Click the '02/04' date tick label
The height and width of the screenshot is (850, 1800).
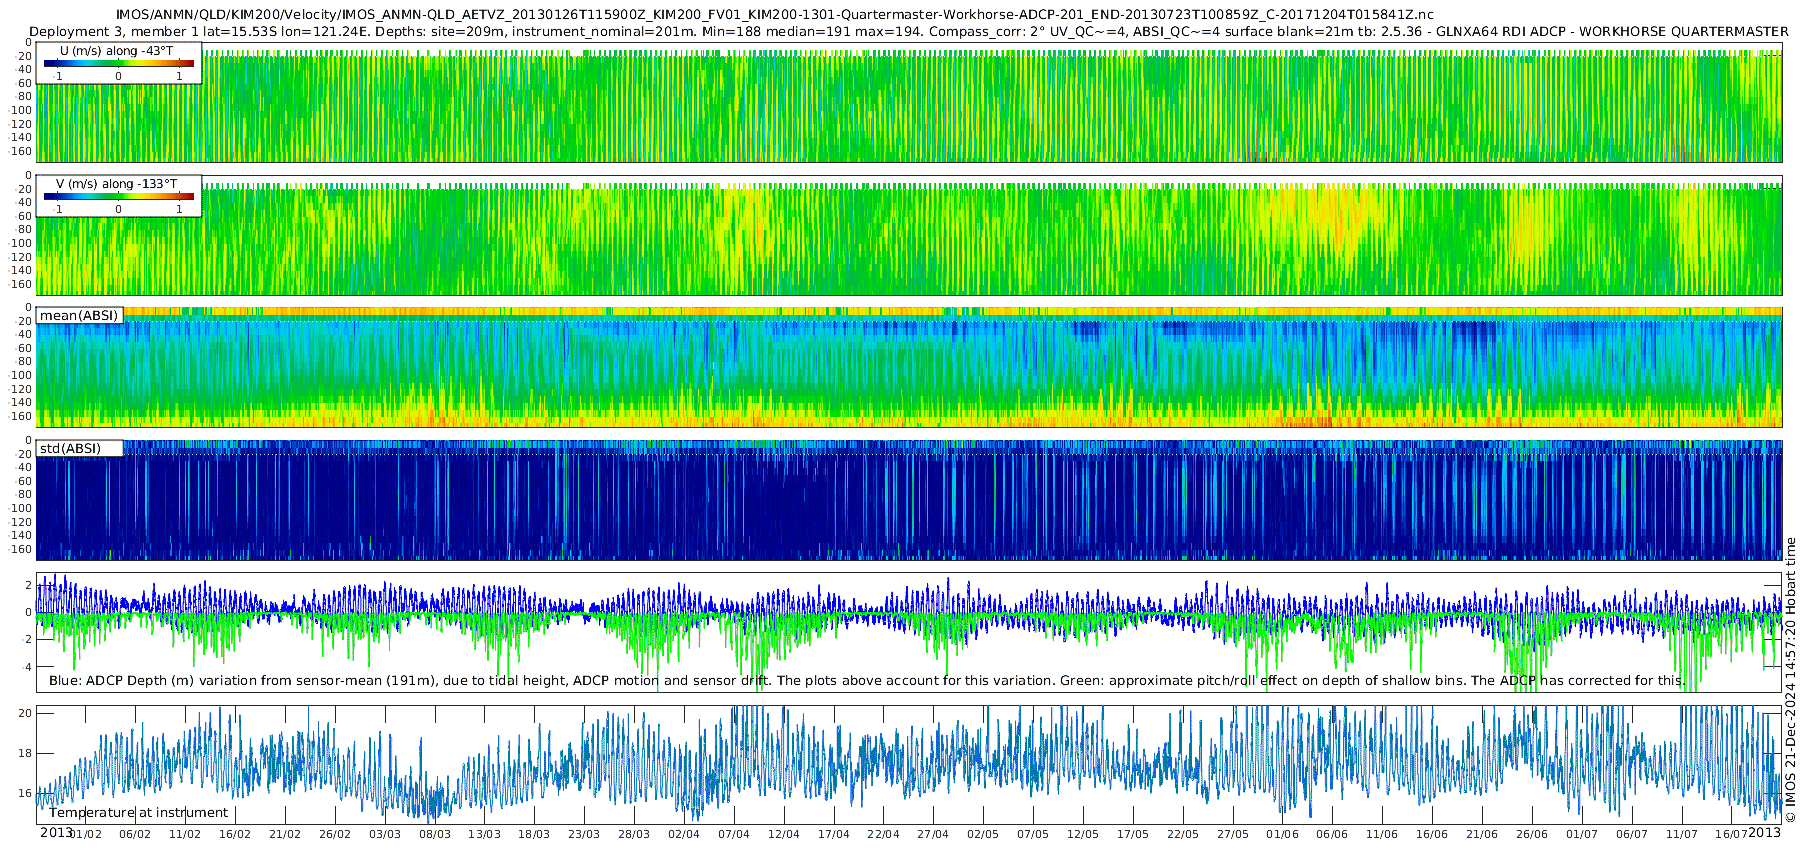click(684, 834)
